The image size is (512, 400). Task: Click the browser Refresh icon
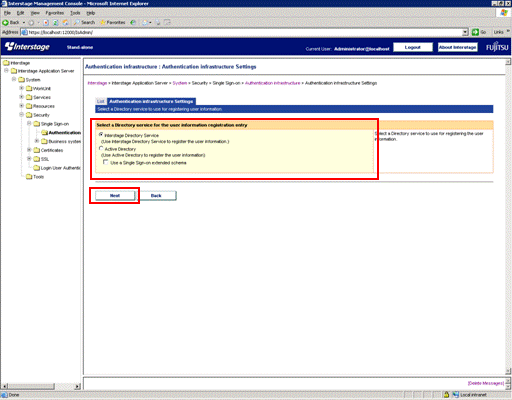56,22
